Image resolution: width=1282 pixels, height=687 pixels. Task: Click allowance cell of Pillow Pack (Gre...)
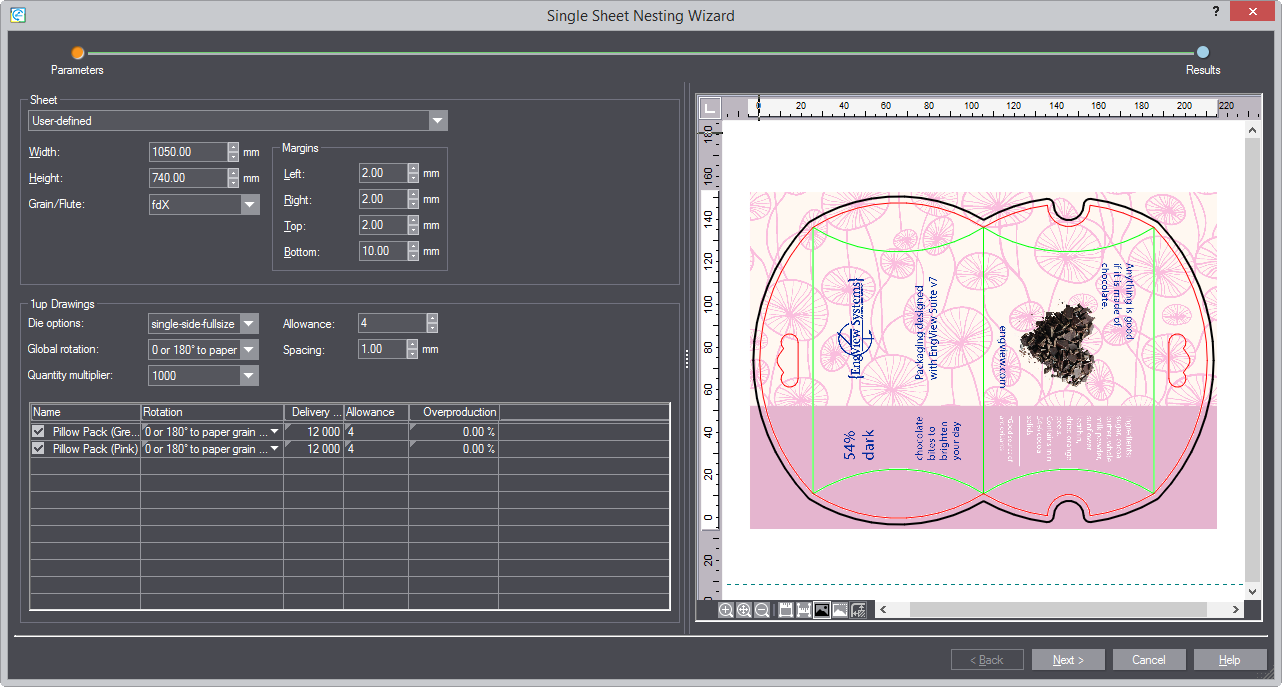[x=376, y=432]
